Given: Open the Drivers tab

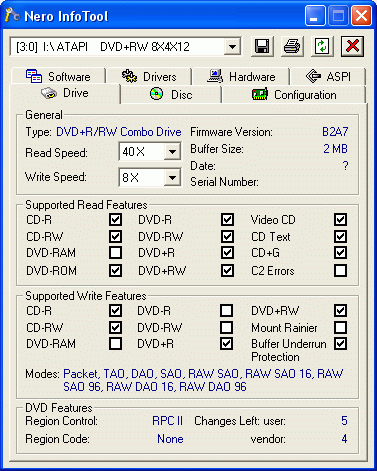Looking at the screenshot, I should tap(149, 77).
